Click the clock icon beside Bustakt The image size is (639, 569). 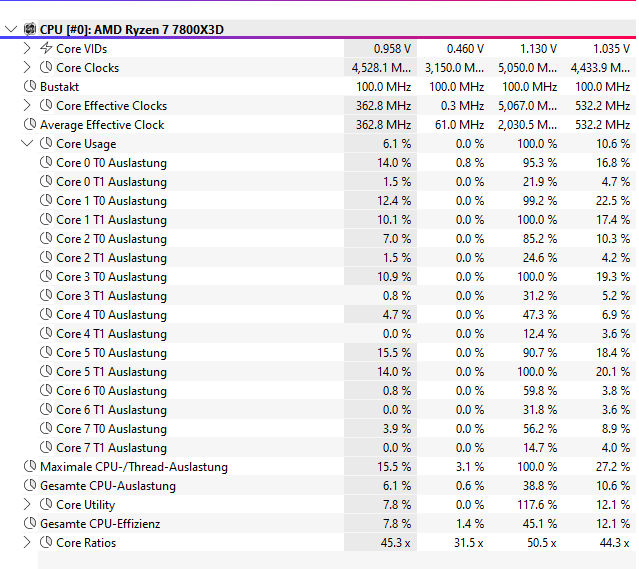30,86
